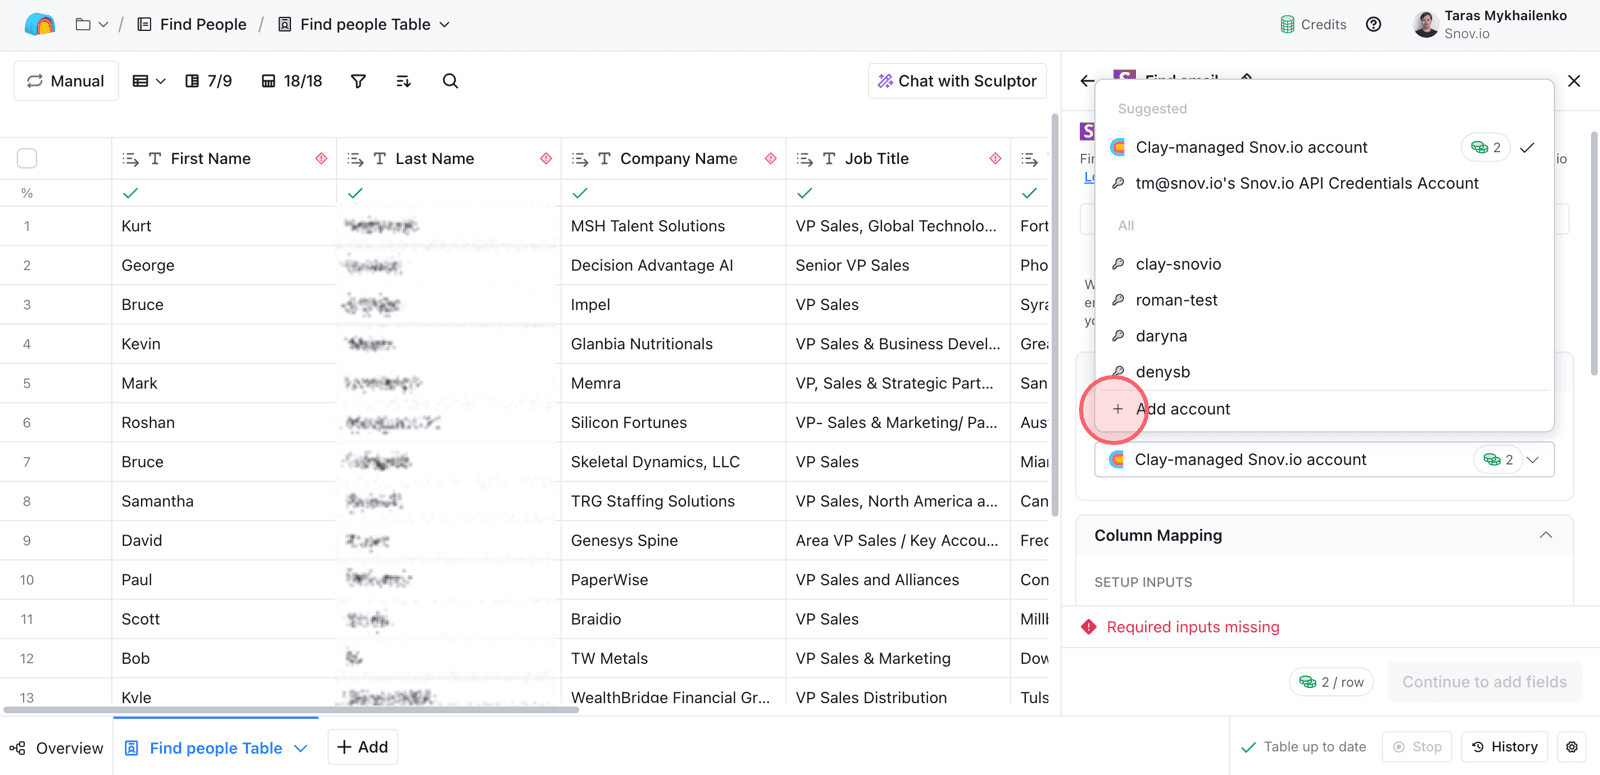This screenshot has width=1600, height=775.
Task: Click the filter funnel icon
Action: tap(358, 81)
